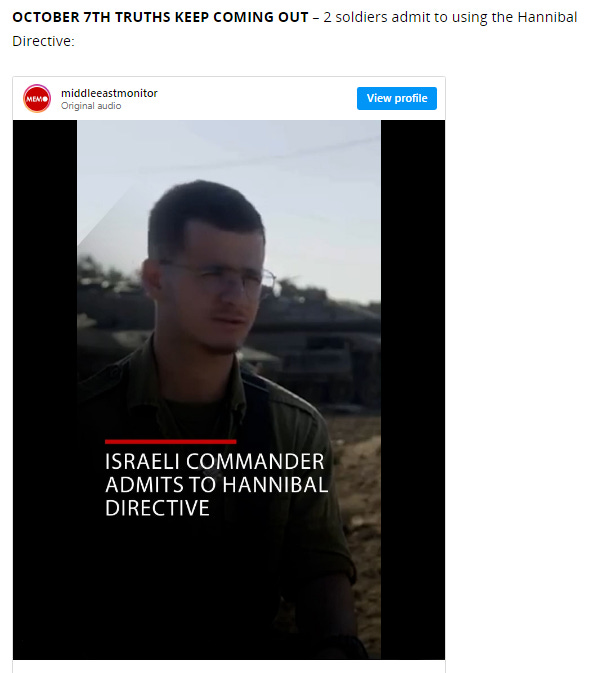Click the right black letterbox of the video
The width and height of the screenshot is (597, 673).
(x=413, y=390)
